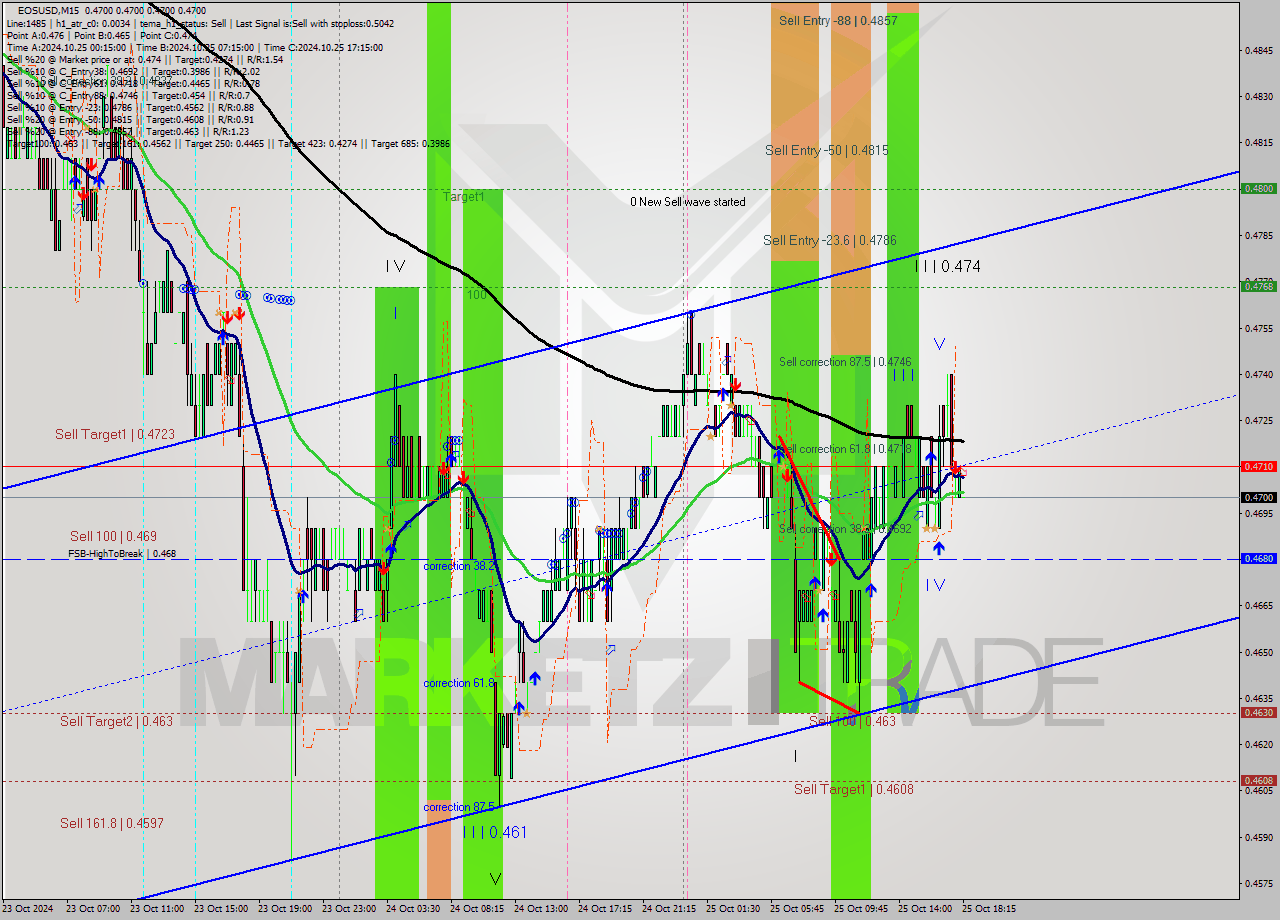Click the black 0.4700 current price tag
Image resolution: width=1280 pixels, height=920 pixels.
1257,497
